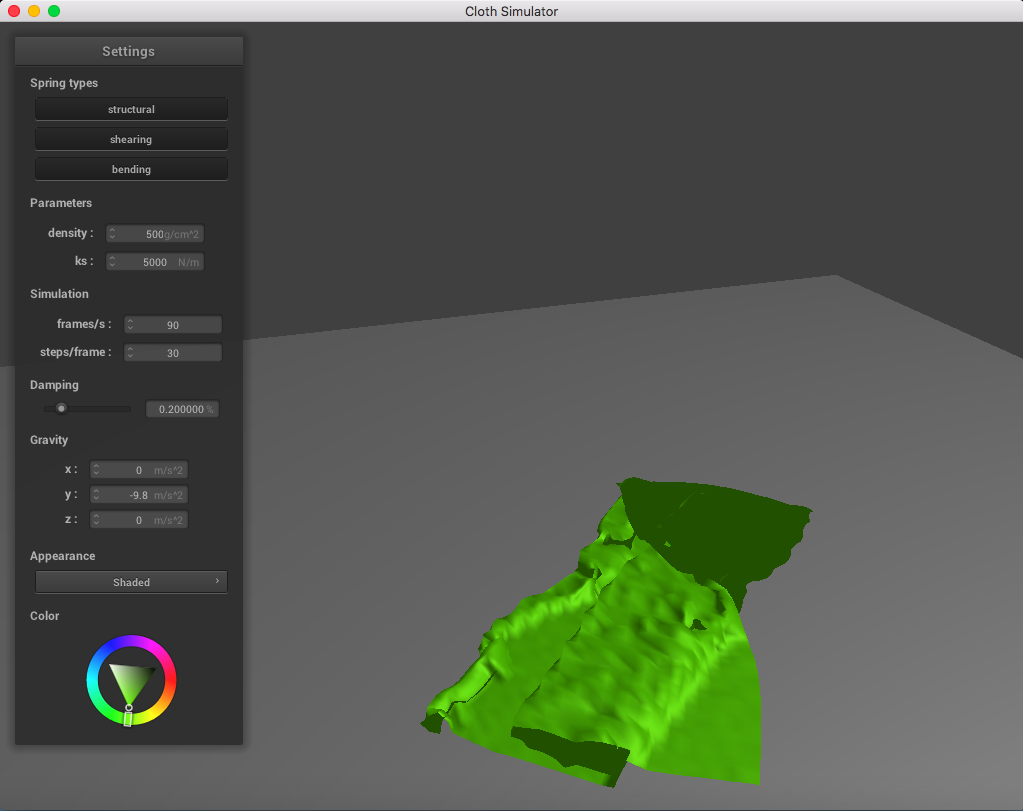This screenshot has height=811, width=1023.
Task: Click the Damping slider handle
Action: (x=61, y=408)
